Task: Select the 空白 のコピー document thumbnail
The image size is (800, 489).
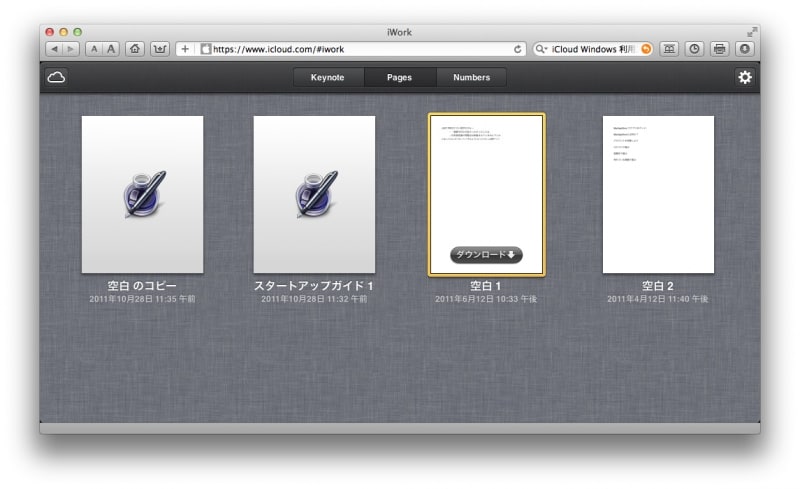Action: tap(142, 194)
